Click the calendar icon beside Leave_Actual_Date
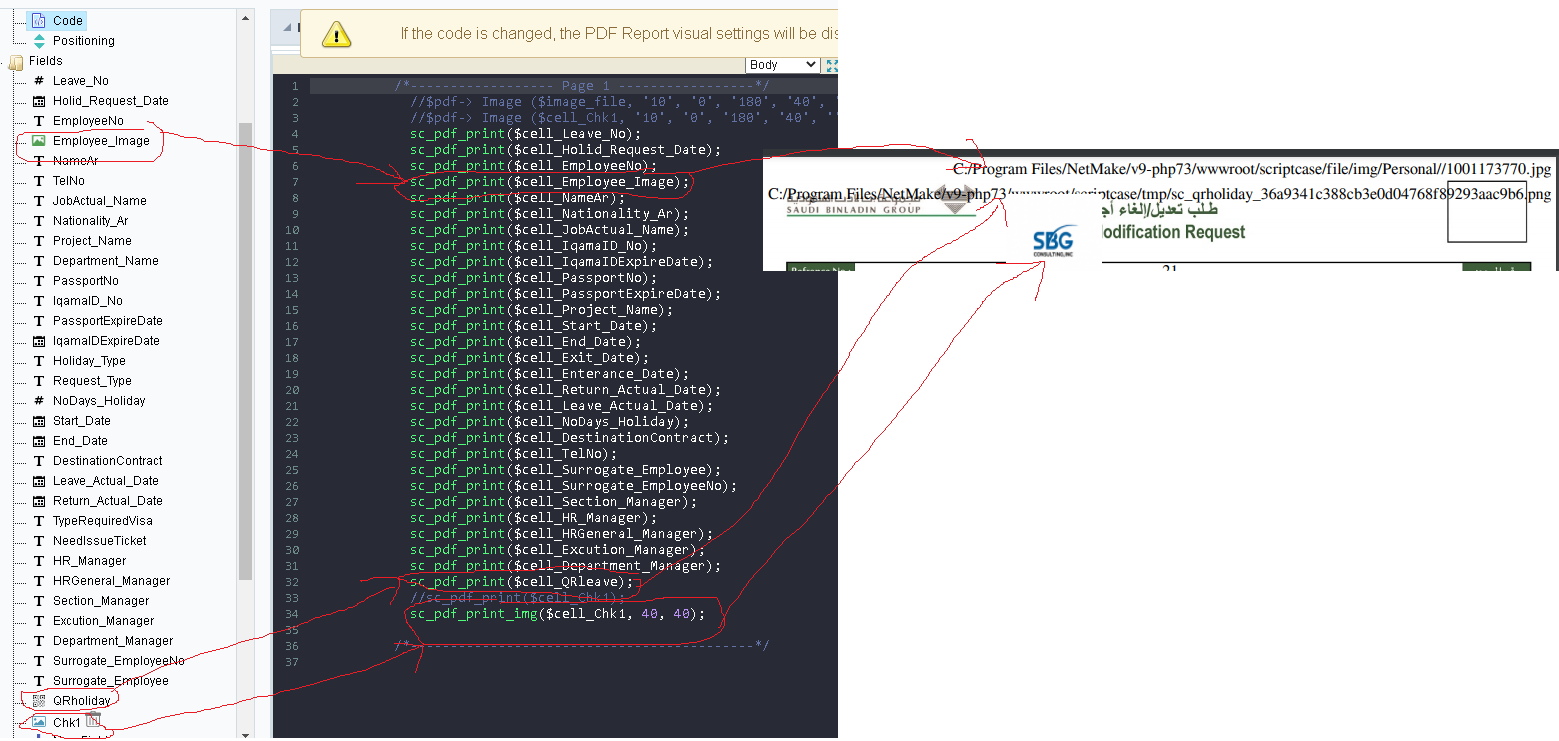 point(39,481)
